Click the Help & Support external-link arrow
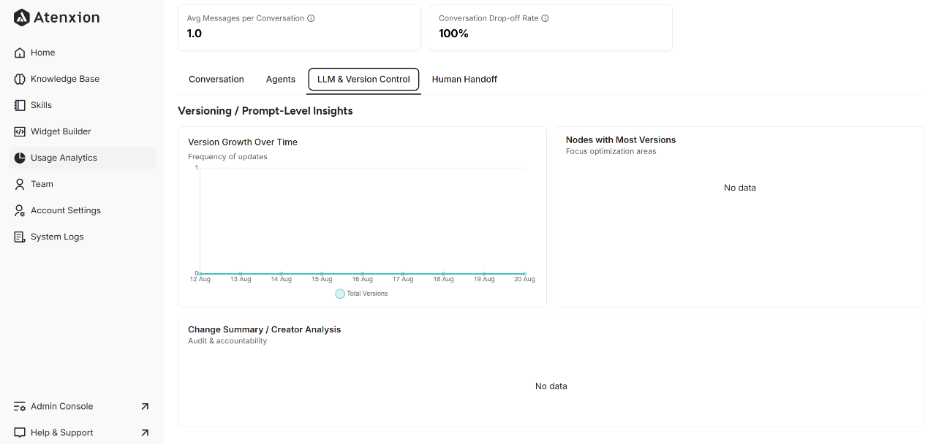936x444 pixels. (x=144, y=433)
